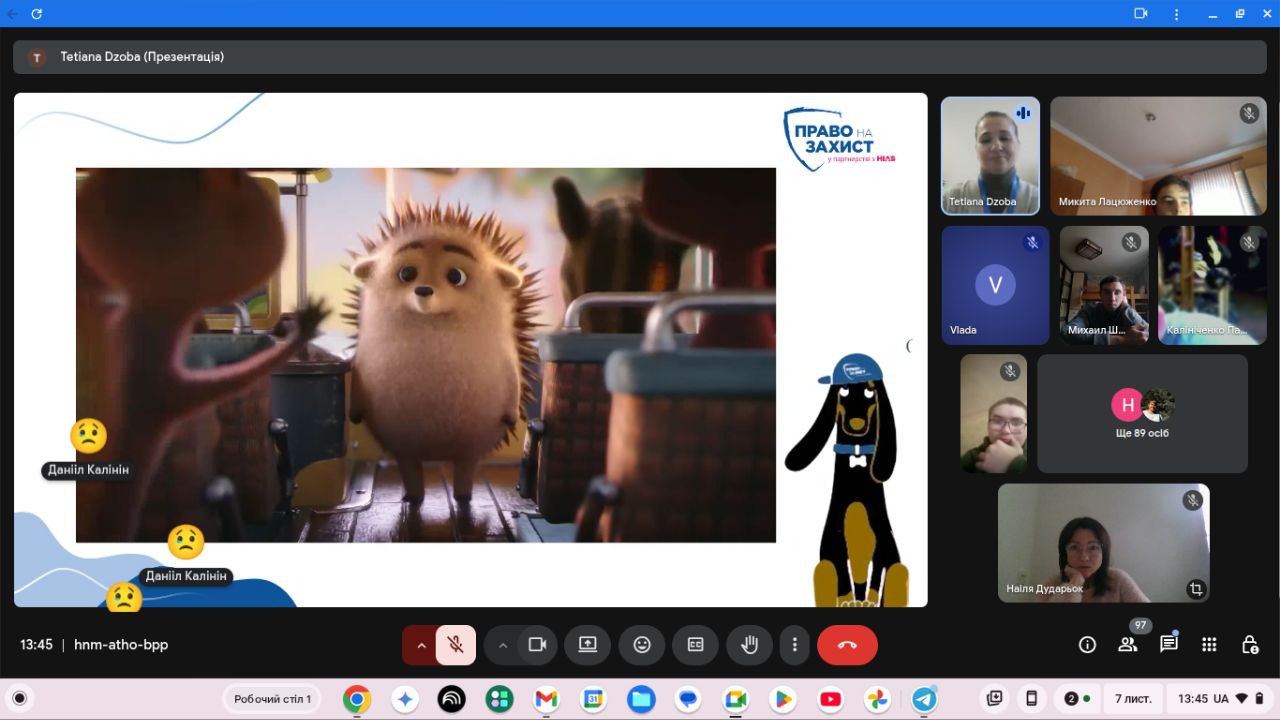This screenshot has width=1280, height=720.
Task: Open Telegram from the shelf
Action: 924,699
